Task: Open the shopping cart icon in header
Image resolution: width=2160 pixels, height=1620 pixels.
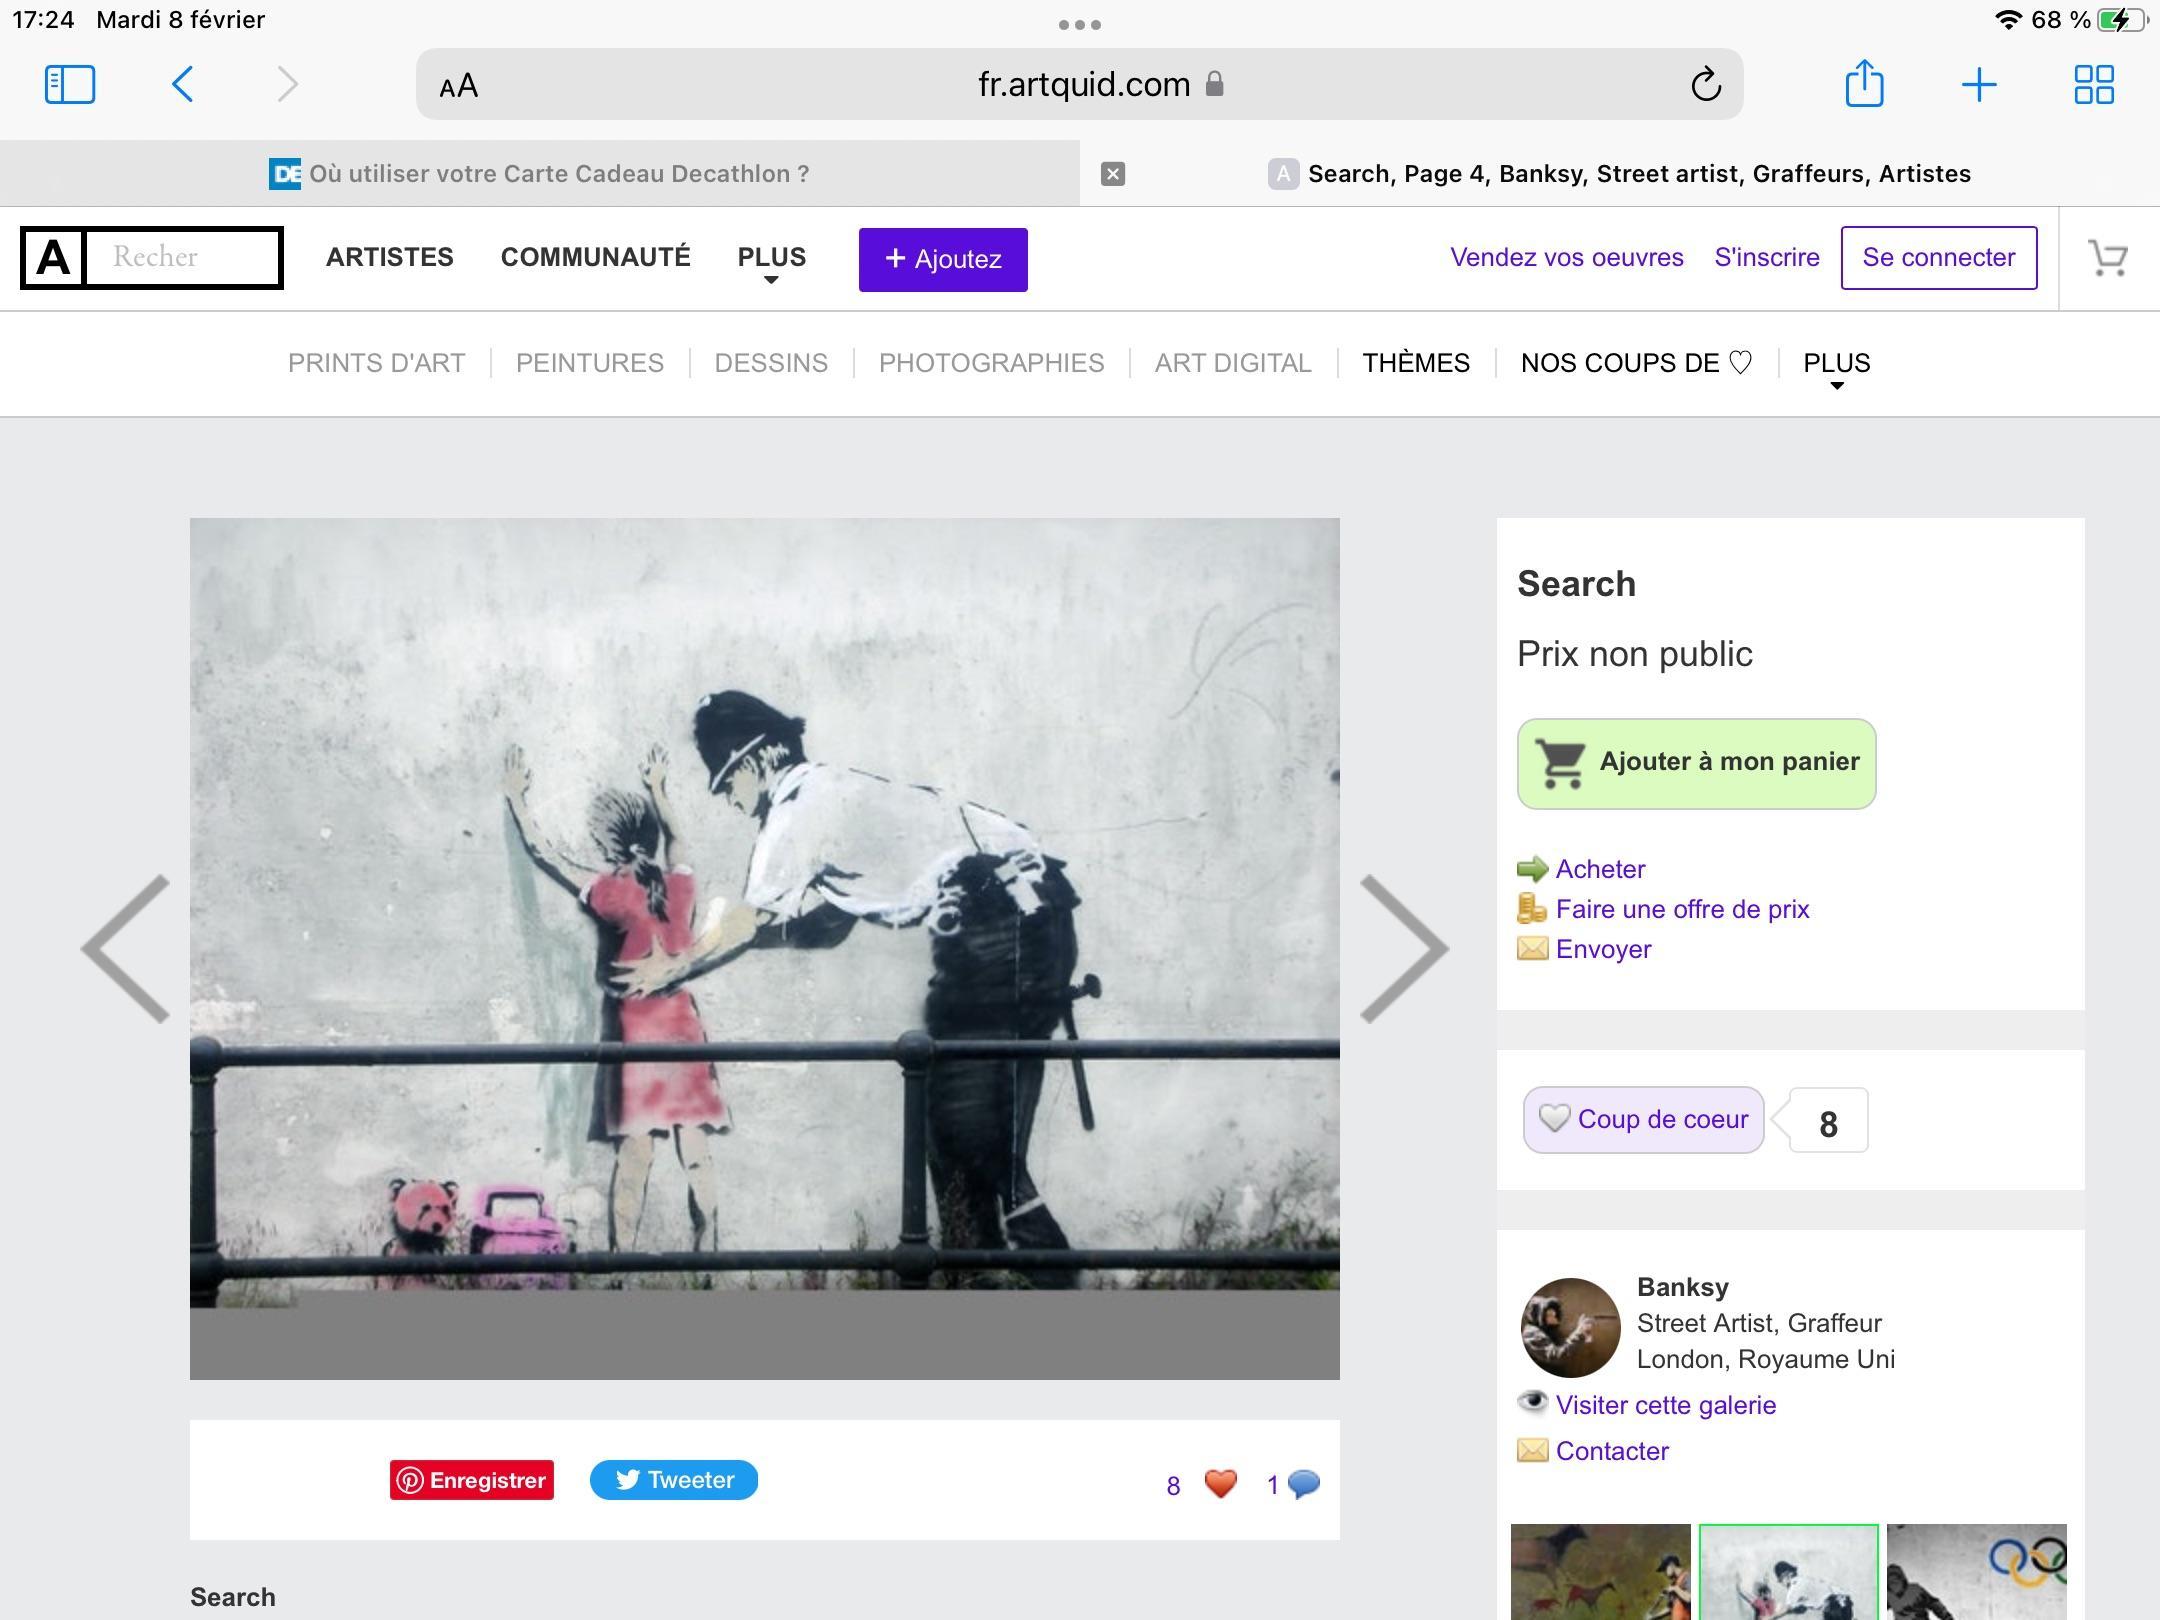Action: [x=2108, y=258]
